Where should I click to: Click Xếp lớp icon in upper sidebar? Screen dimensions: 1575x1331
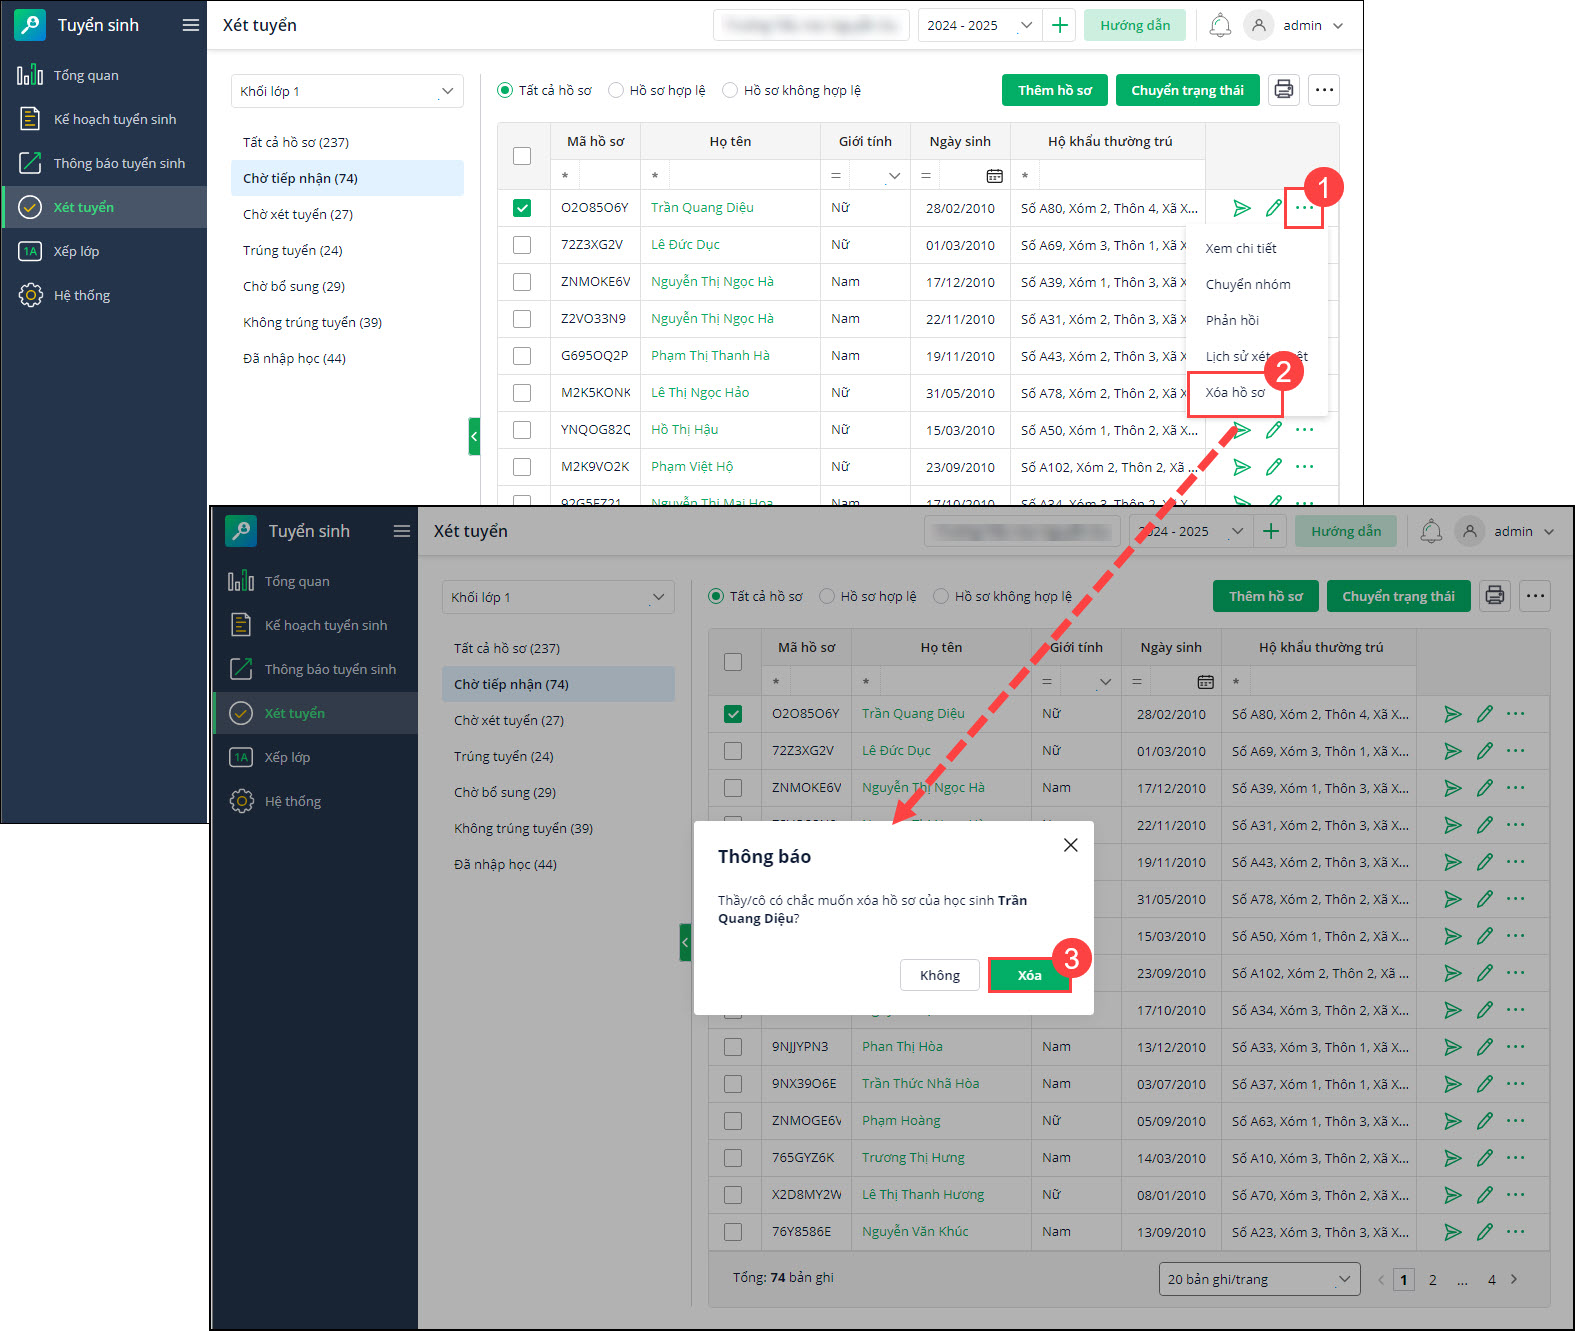coord(30,251)
